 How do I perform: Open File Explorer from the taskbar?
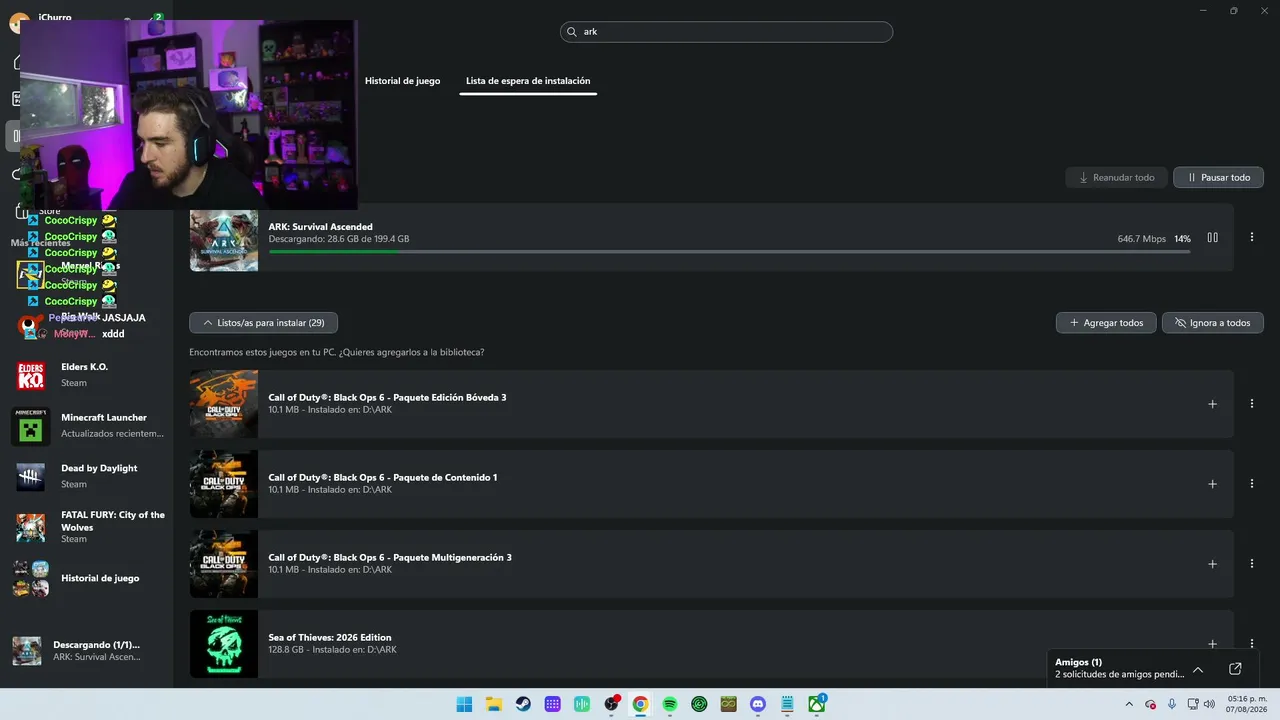click(x=493, y=704)
